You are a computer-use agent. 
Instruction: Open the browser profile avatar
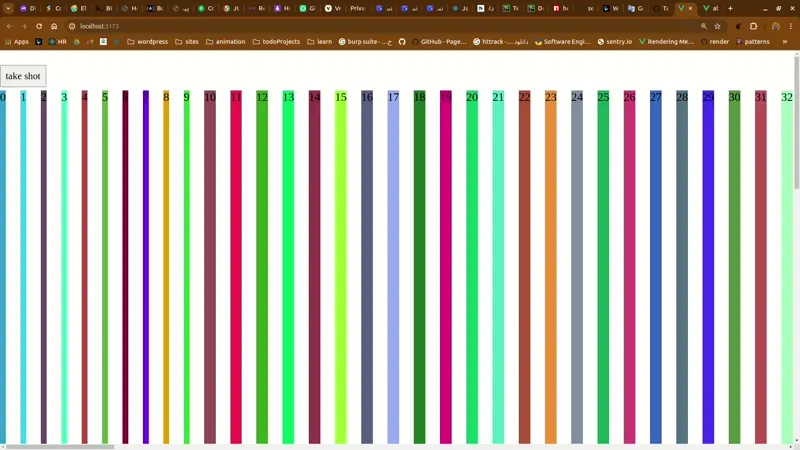coord(776,26)
